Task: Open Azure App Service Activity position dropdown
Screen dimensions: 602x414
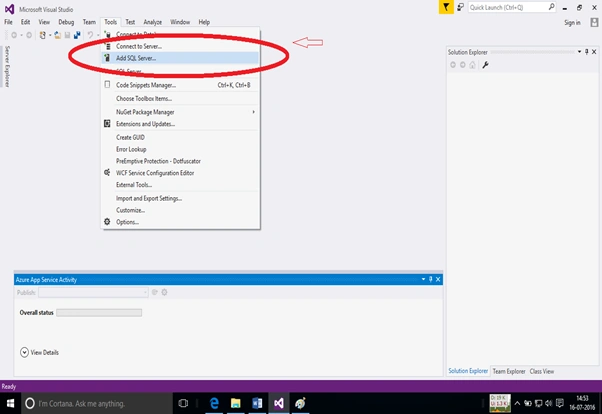Action: point(423,279)
